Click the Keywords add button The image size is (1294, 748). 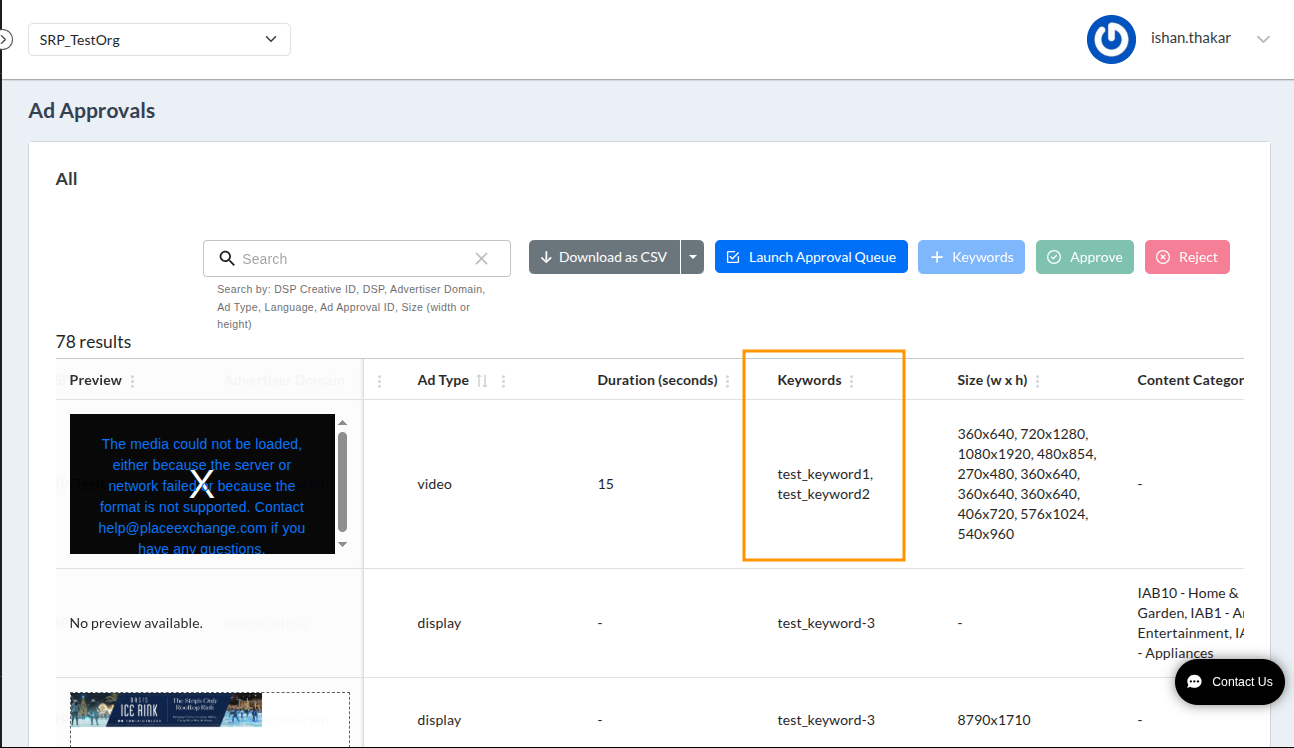point(972,257)
